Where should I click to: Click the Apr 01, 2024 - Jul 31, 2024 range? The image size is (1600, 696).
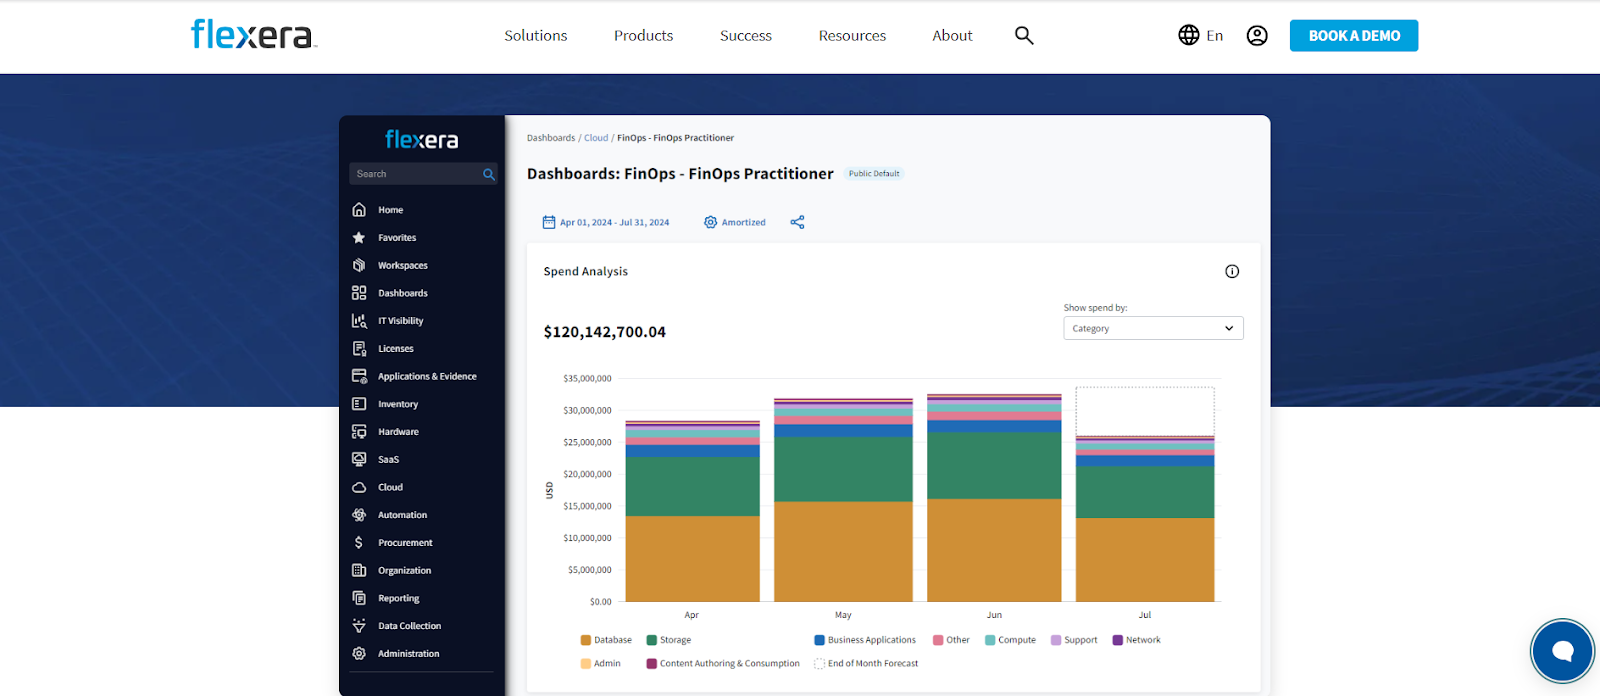coord(615,222)
